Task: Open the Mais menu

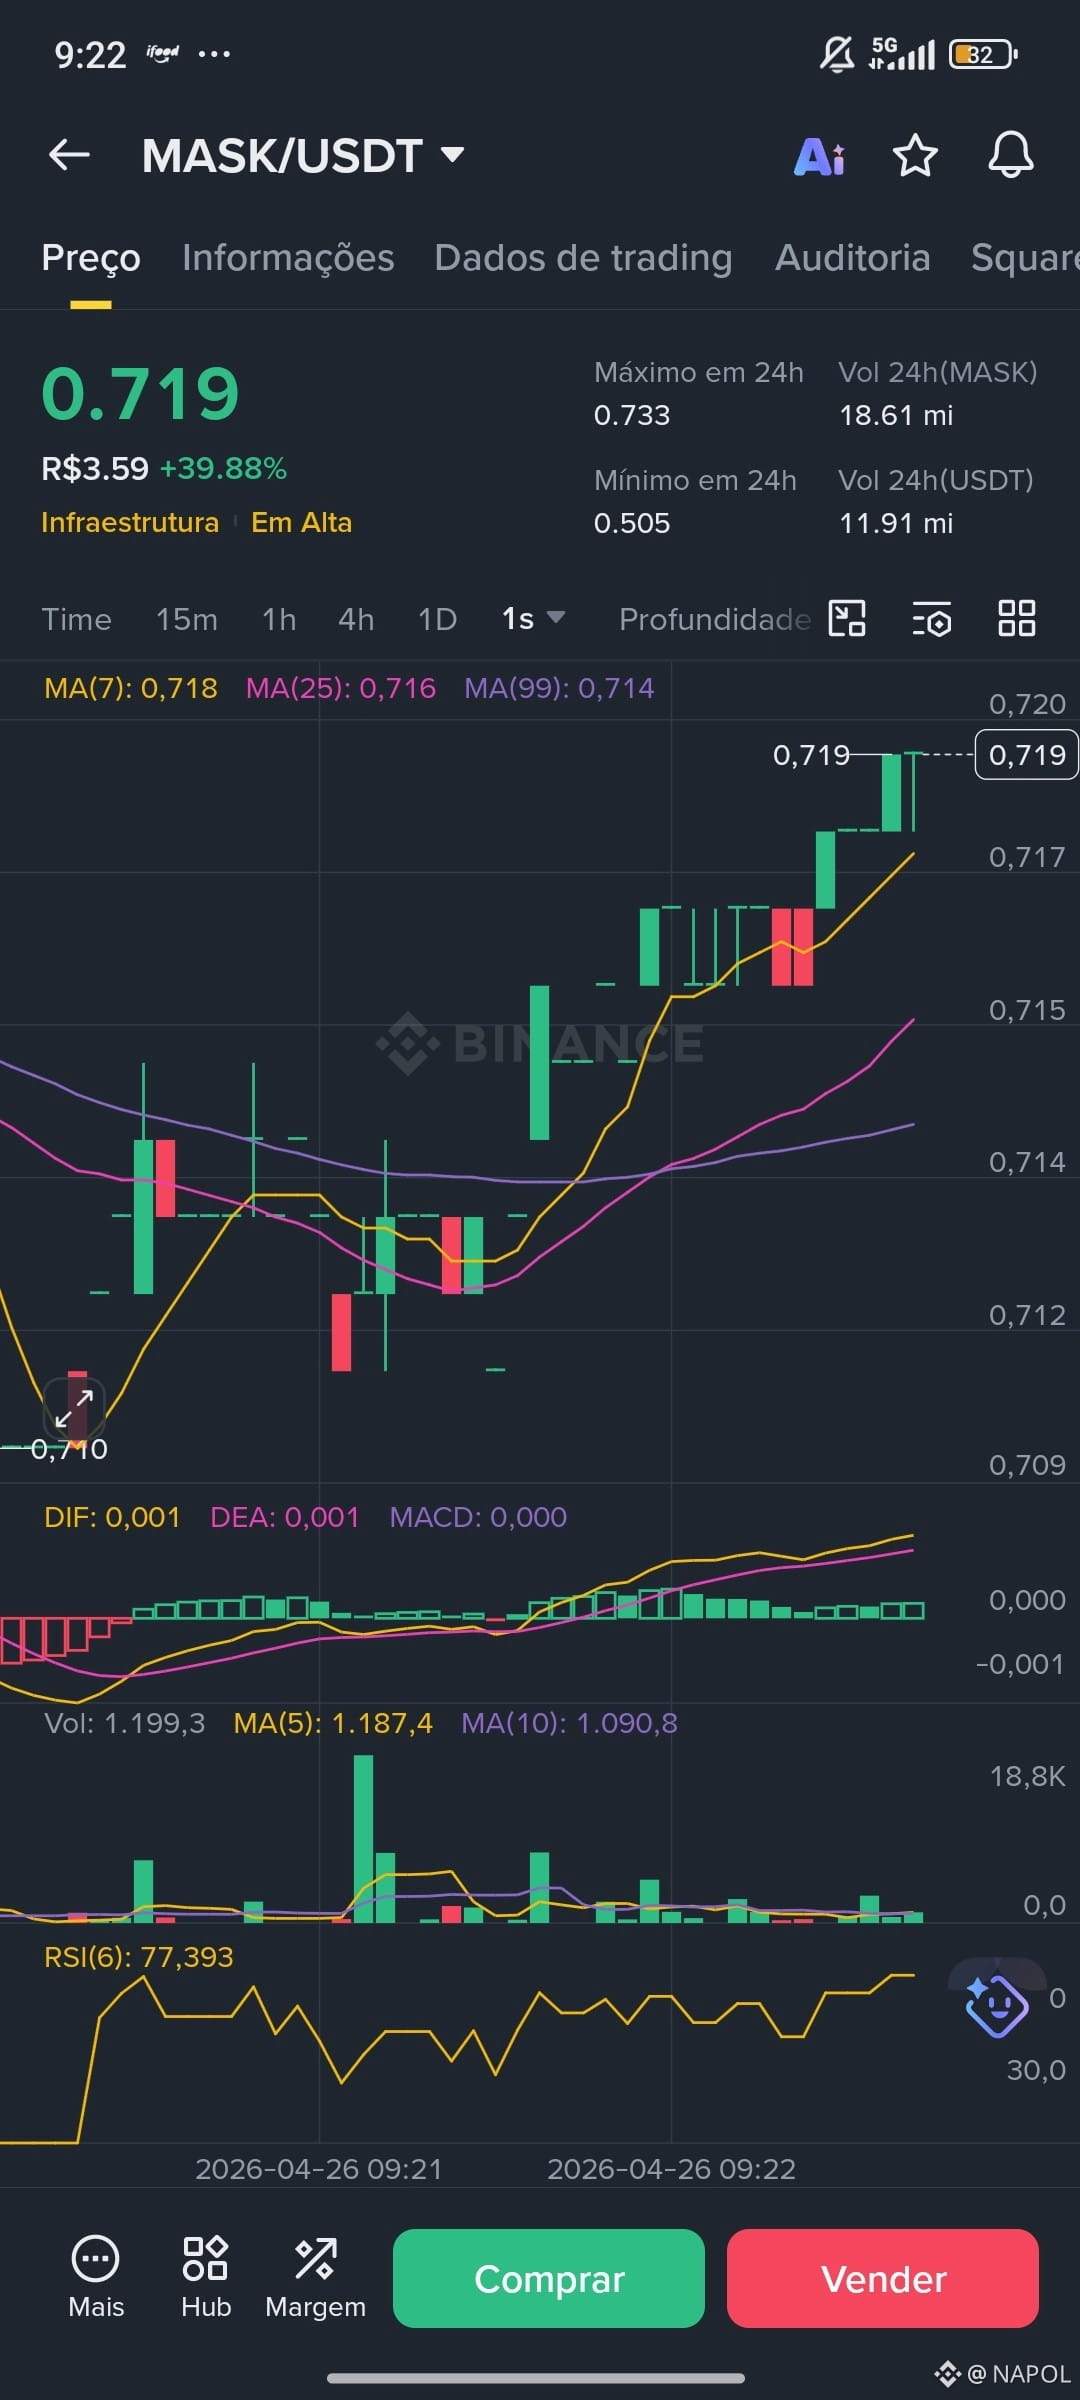Action: point(96,2276)
